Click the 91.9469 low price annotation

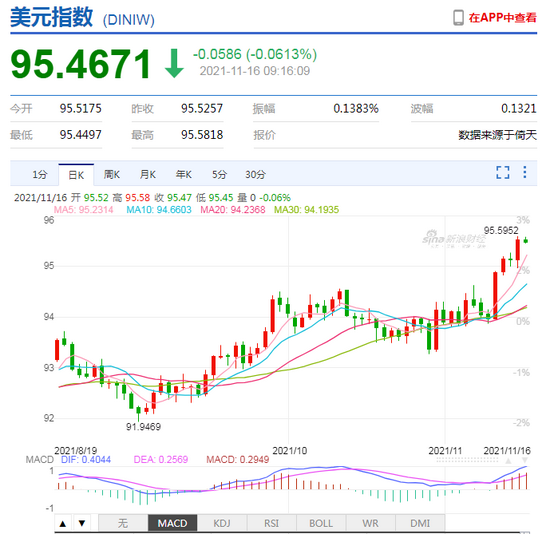[143, 427]
